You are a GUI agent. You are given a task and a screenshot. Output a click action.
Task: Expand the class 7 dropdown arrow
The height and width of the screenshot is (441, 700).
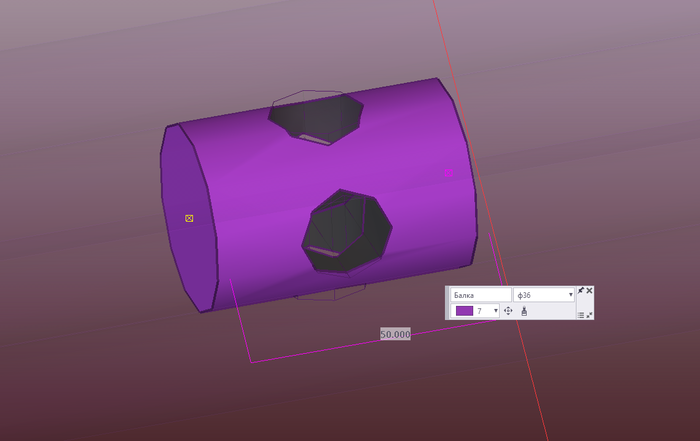pos(496,311)
